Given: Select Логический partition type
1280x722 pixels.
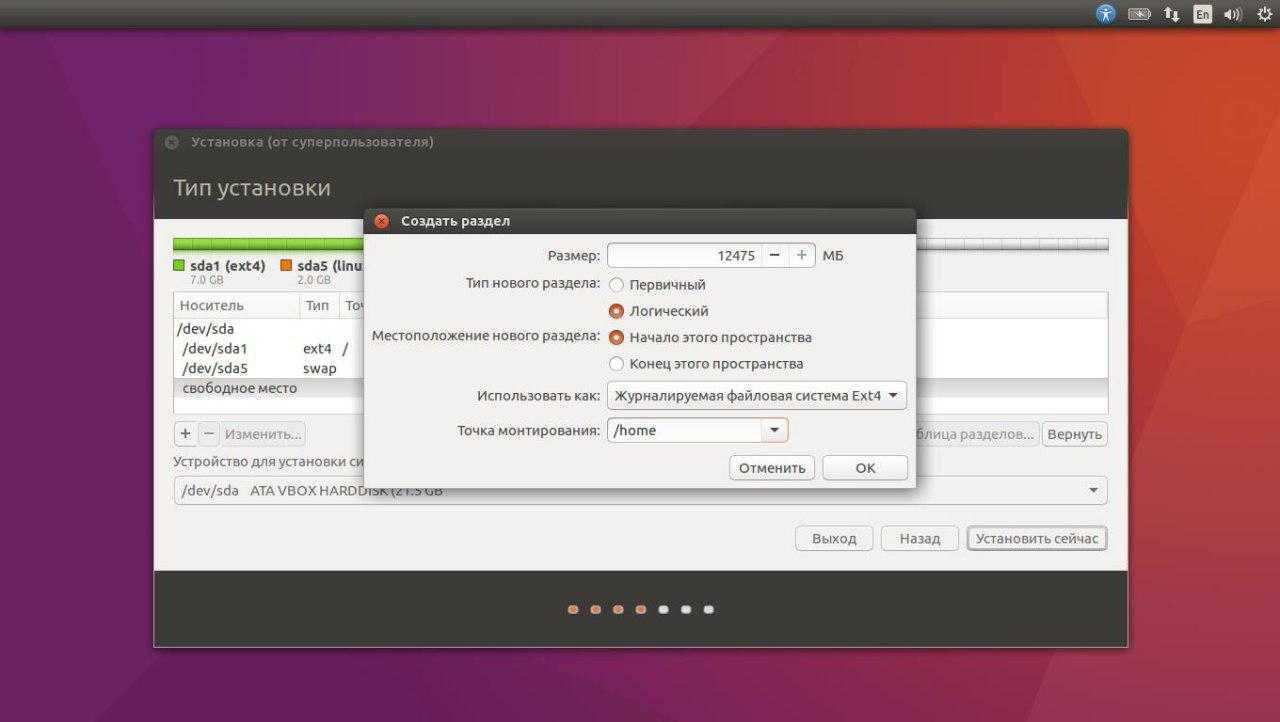Looking at the screenshot, I should pyautogui.click(x=617, y=311).
